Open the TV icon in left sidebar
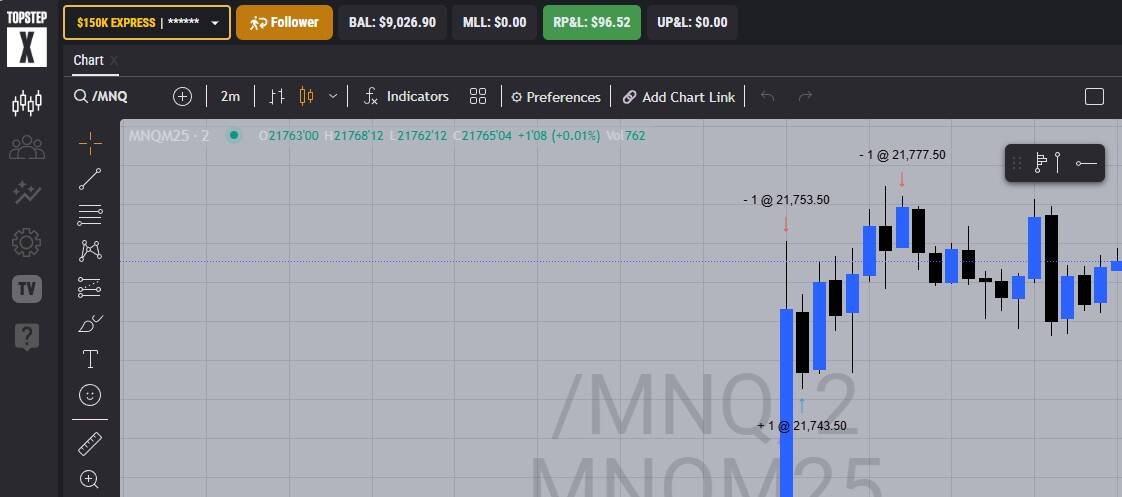Viewport: 1122px width, 497px height. coord(27,289)
